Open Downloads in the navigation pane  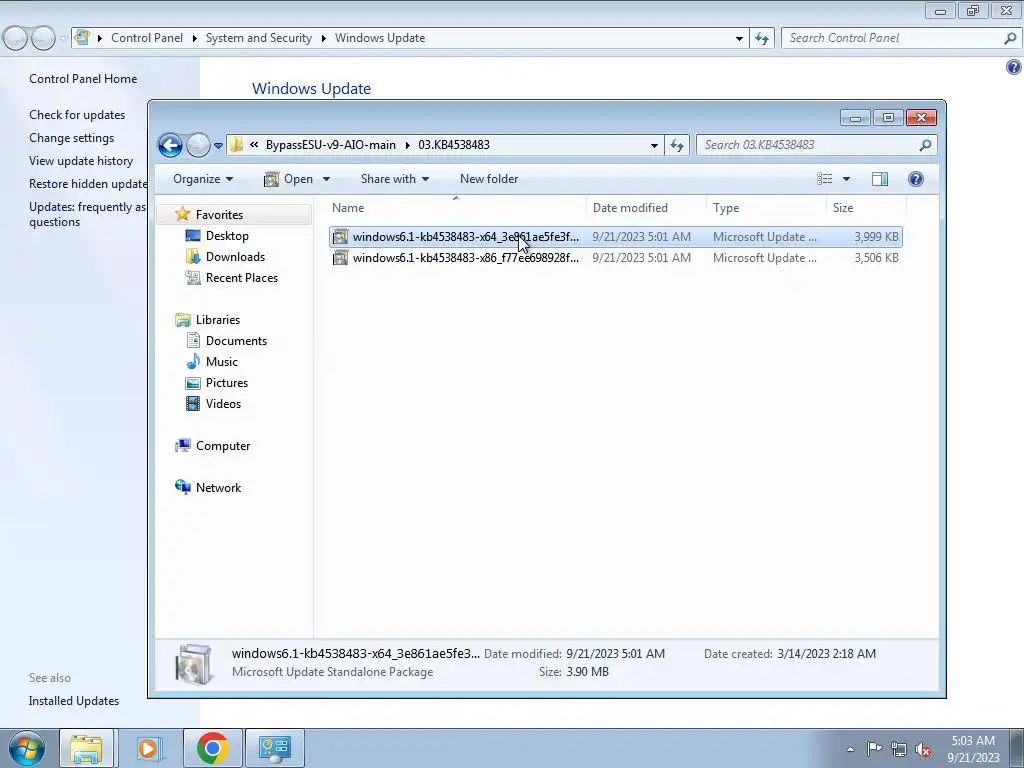(235, 257)
